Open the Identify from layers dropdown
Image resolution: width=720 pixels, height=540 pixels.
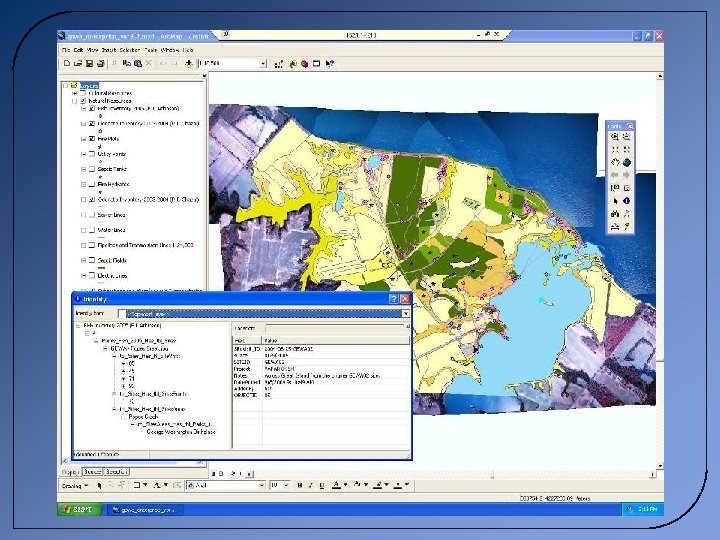pos(405,314)
